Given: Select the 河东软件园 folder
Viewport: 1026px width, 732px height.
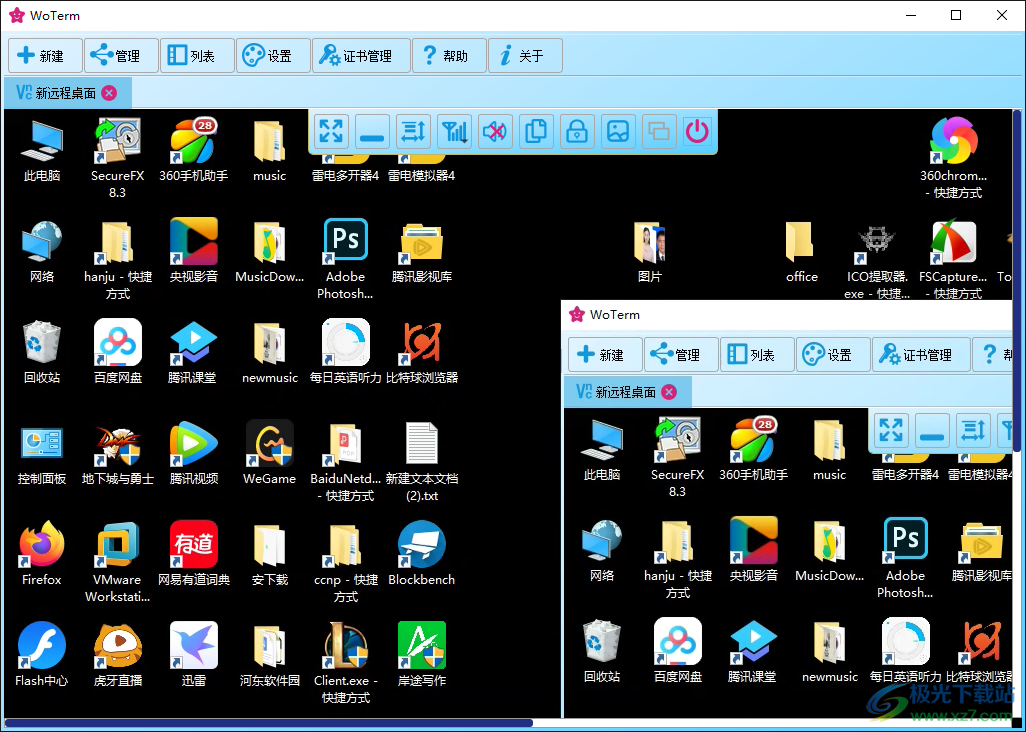Looking at the screenshot, I should (x=270, y=654).
